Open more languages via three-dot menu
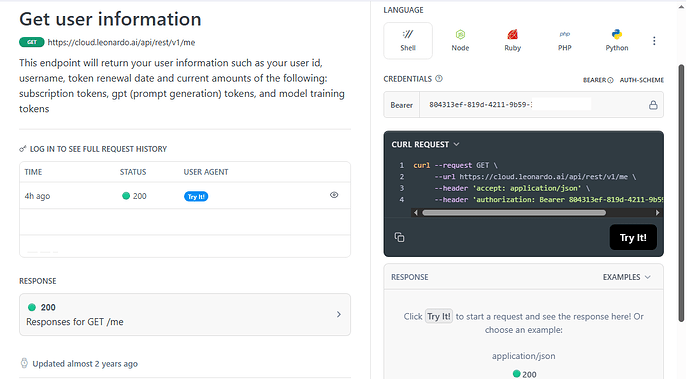This screenshot has width=690, height=379. tap(654, 41)
